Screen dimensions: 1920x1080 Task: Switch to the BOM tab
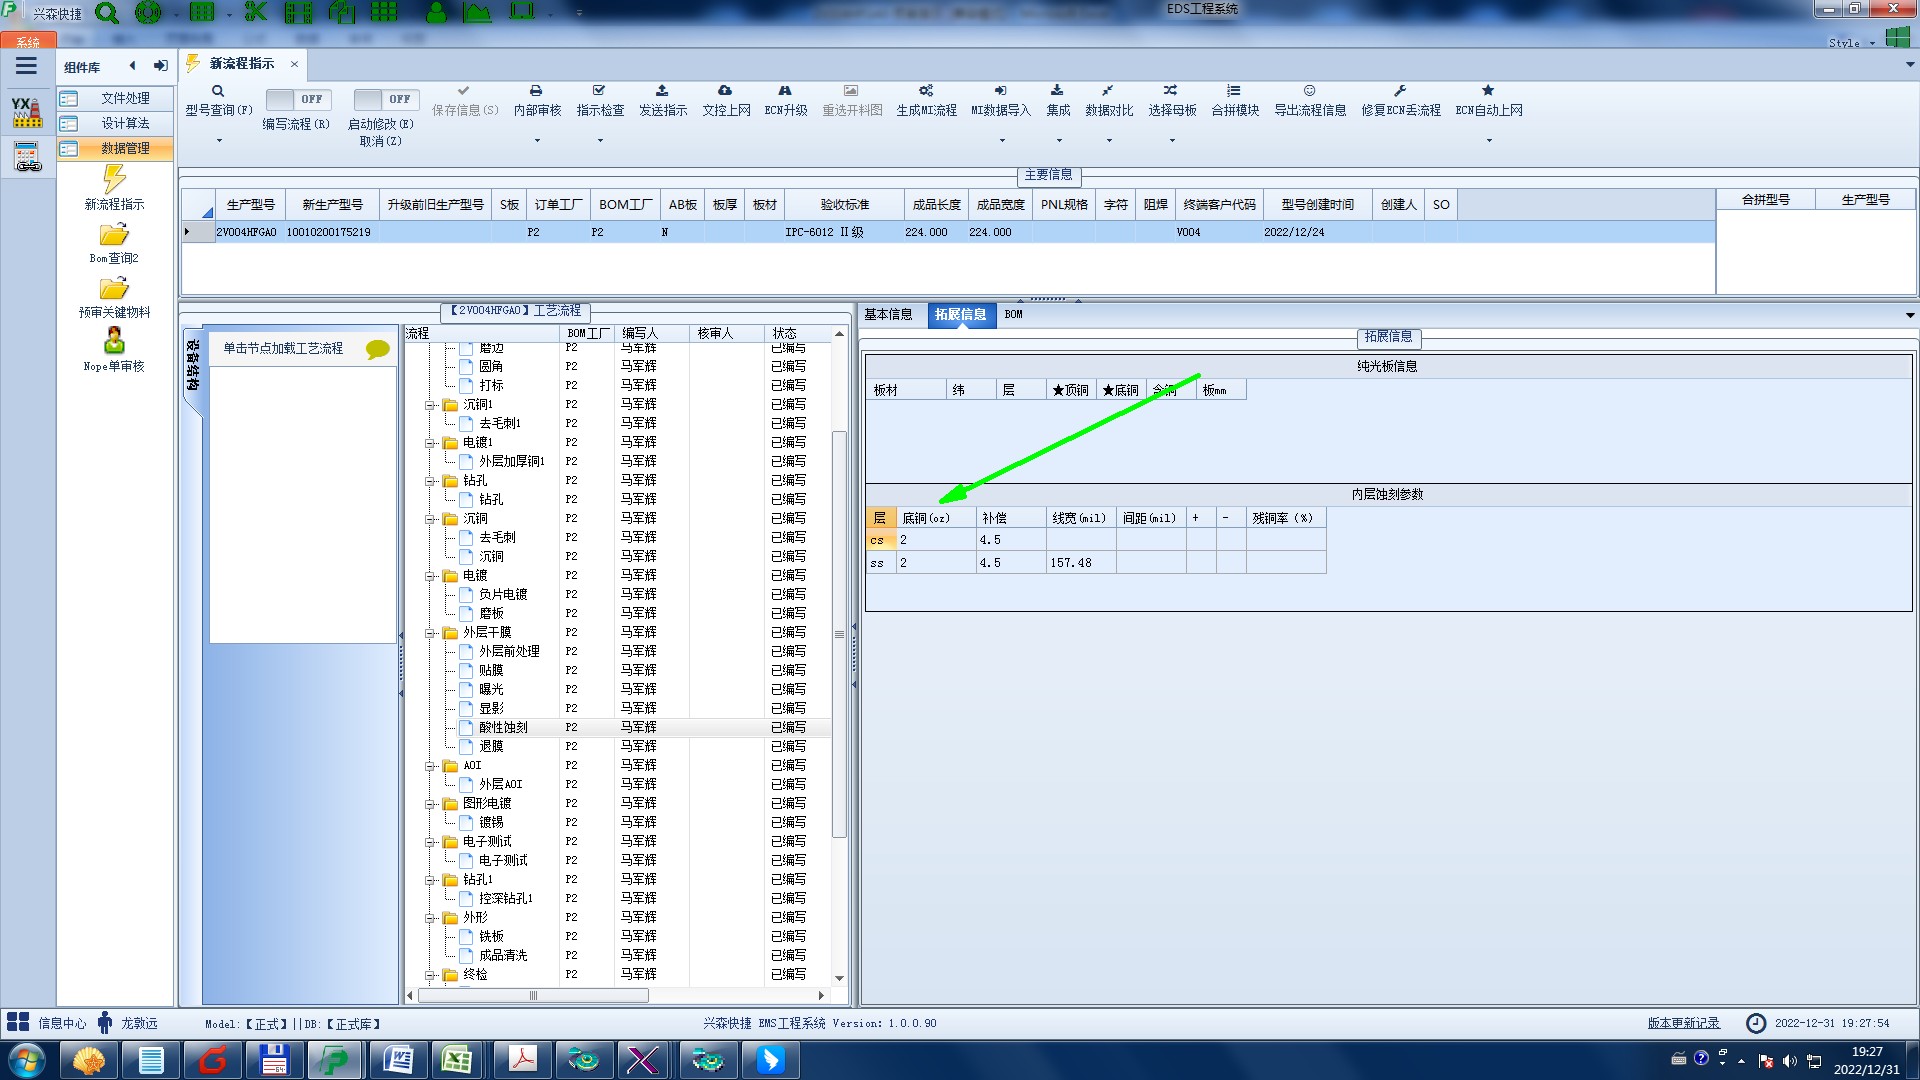(1013, 314)
